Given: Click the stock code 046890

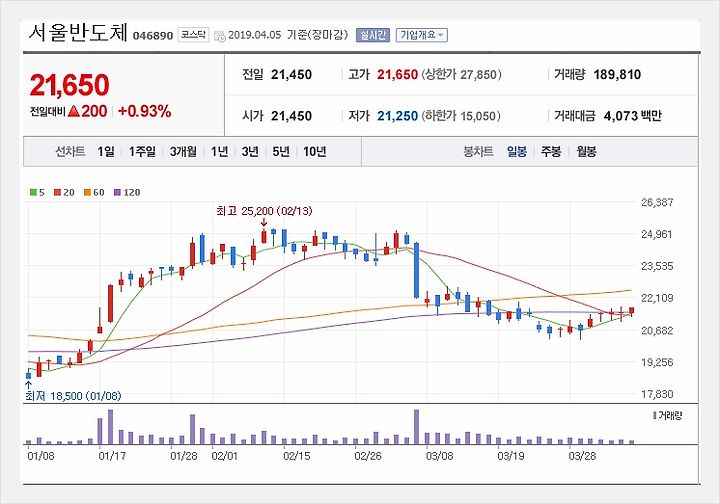Looking at the screenshot, I should pos(153,36).
